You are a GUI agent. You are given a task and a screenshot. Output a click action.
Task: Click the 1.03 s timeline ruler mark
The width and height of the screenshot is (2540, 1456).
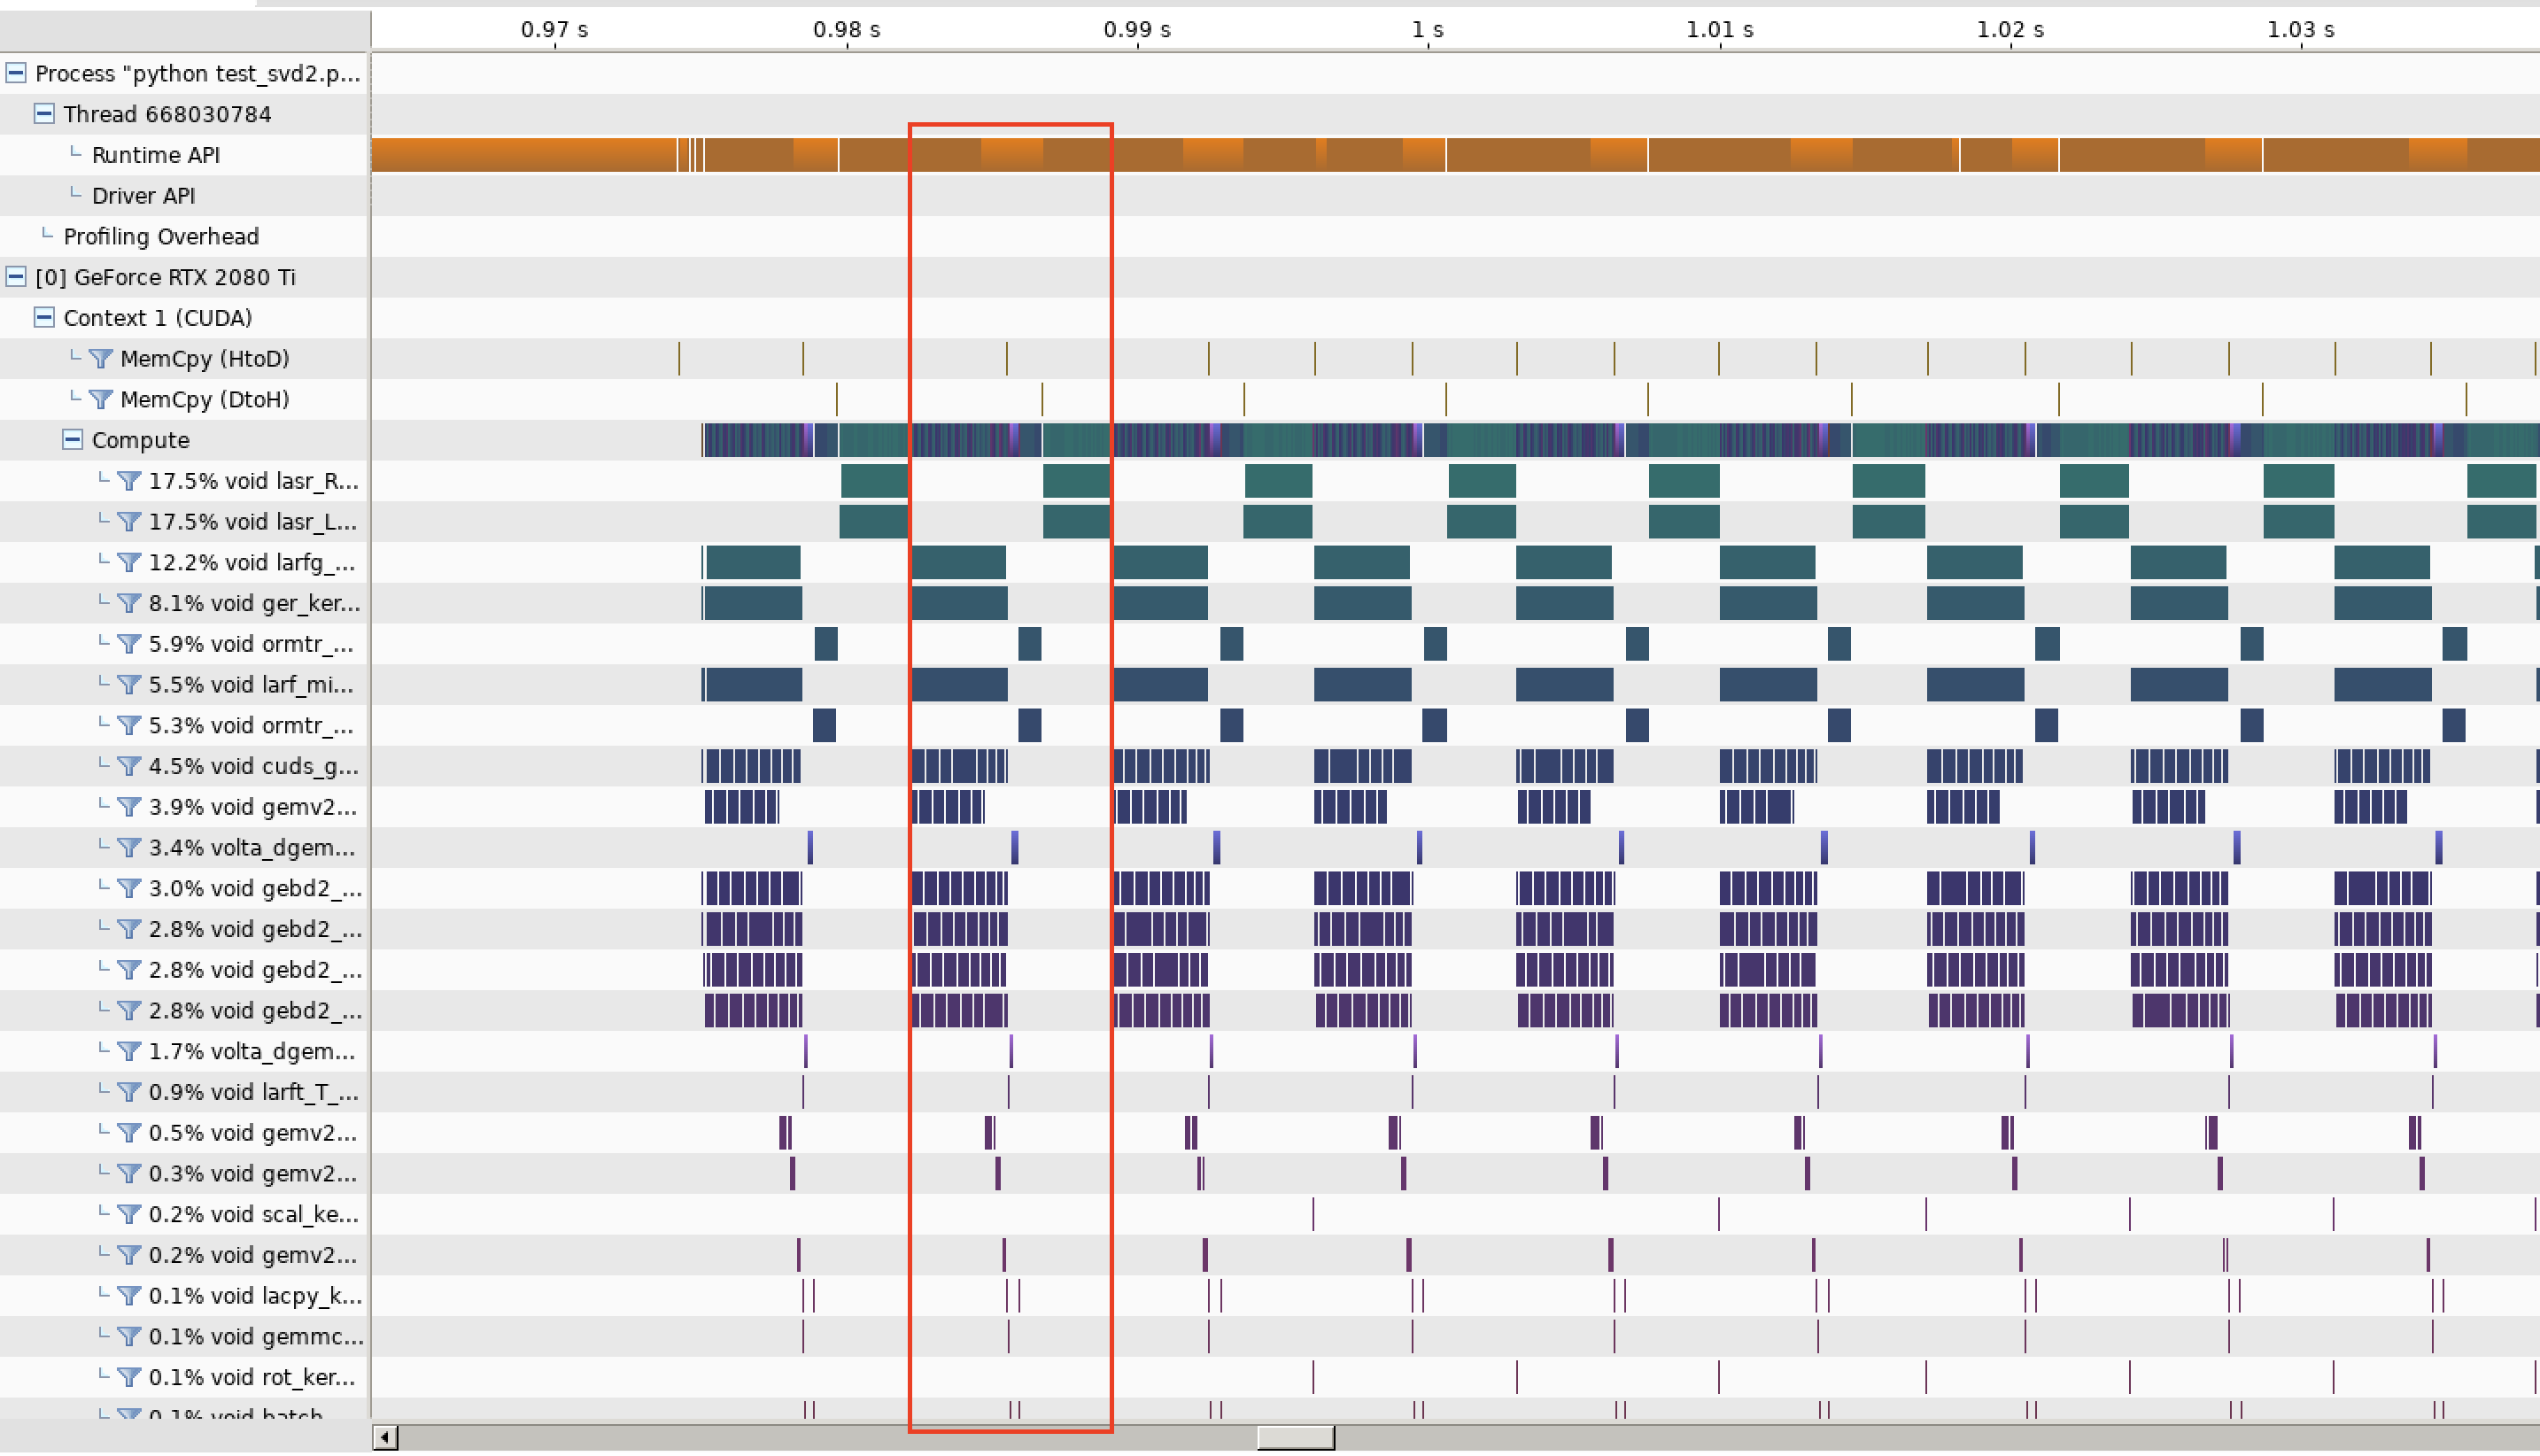tap(2300, 30)
